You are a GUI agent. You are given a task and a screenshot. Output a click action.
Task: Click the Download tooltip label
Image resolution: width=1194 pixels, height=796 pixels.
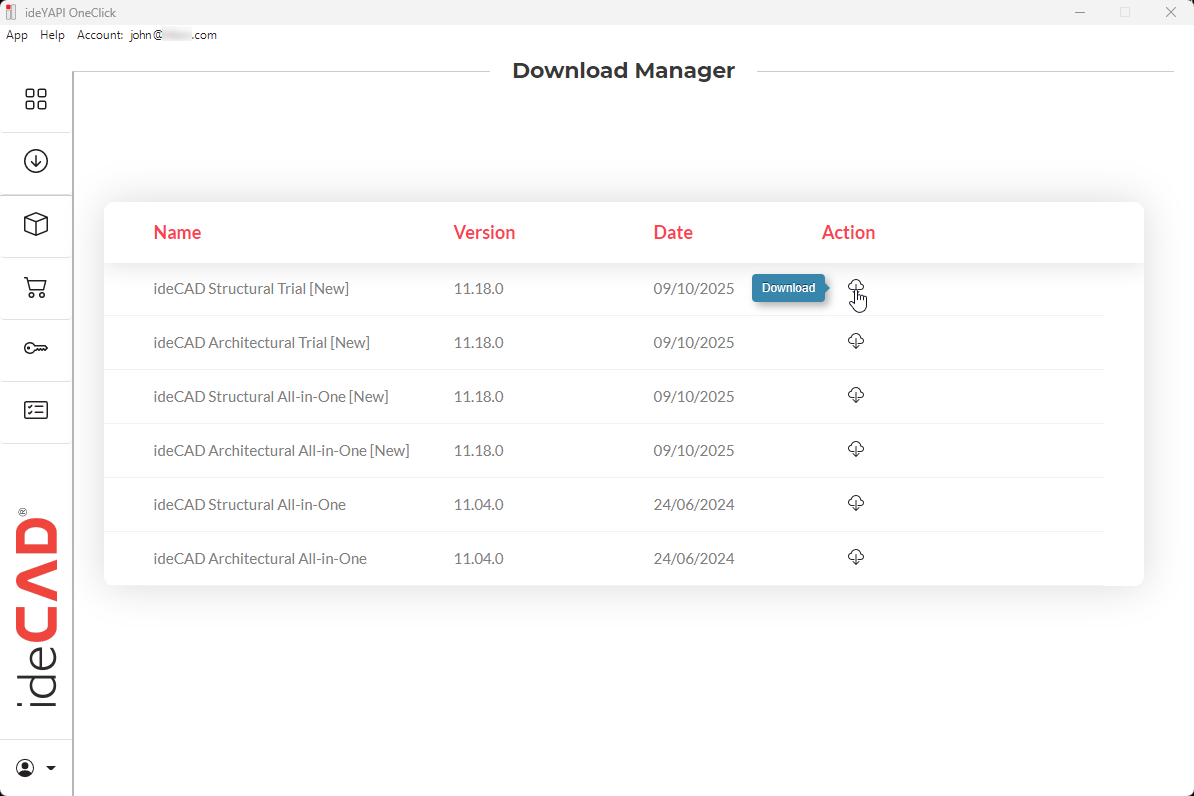pos(788,288)
